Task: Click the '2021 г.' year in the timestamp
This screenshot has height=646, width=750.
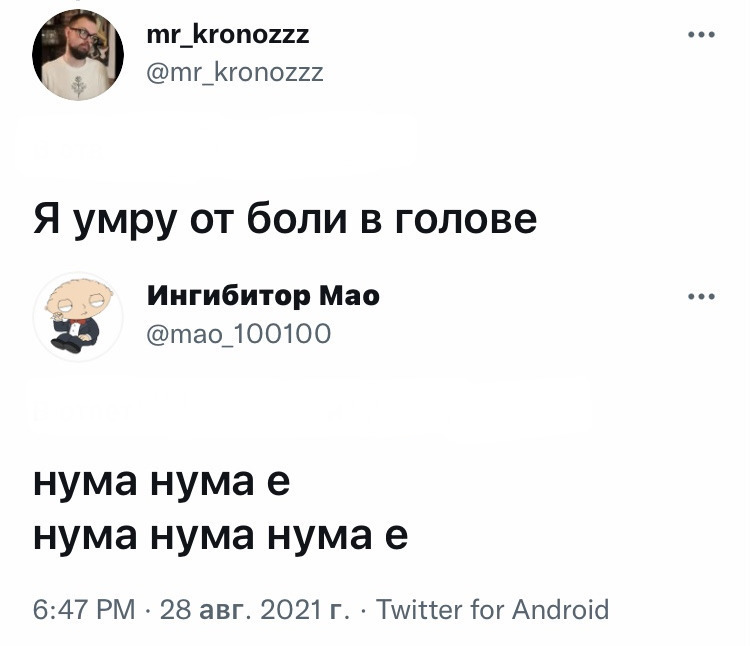Action: click(x=304, y=610)
